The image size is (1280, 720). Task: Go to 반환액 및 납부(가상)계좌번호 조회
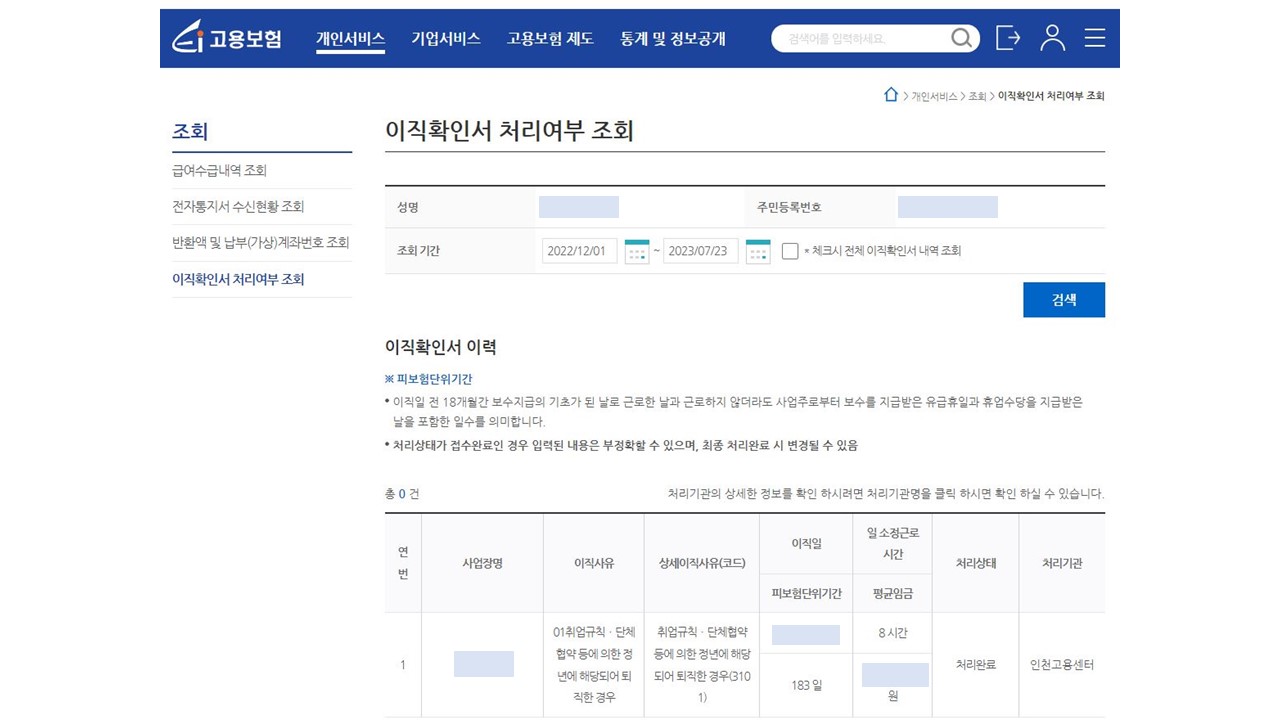tap(261, 243)
